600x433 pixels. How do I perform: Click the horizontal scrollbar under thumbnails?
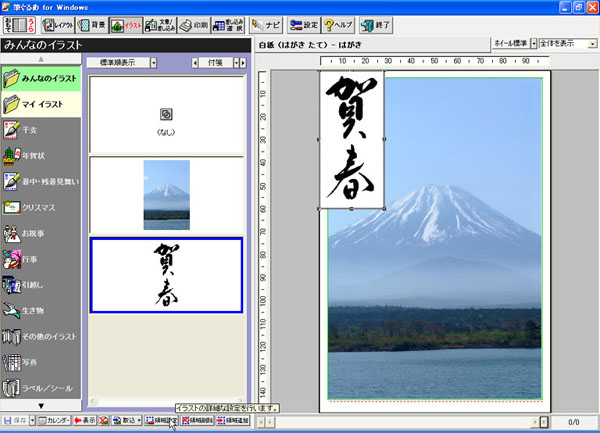click(166, 401)
